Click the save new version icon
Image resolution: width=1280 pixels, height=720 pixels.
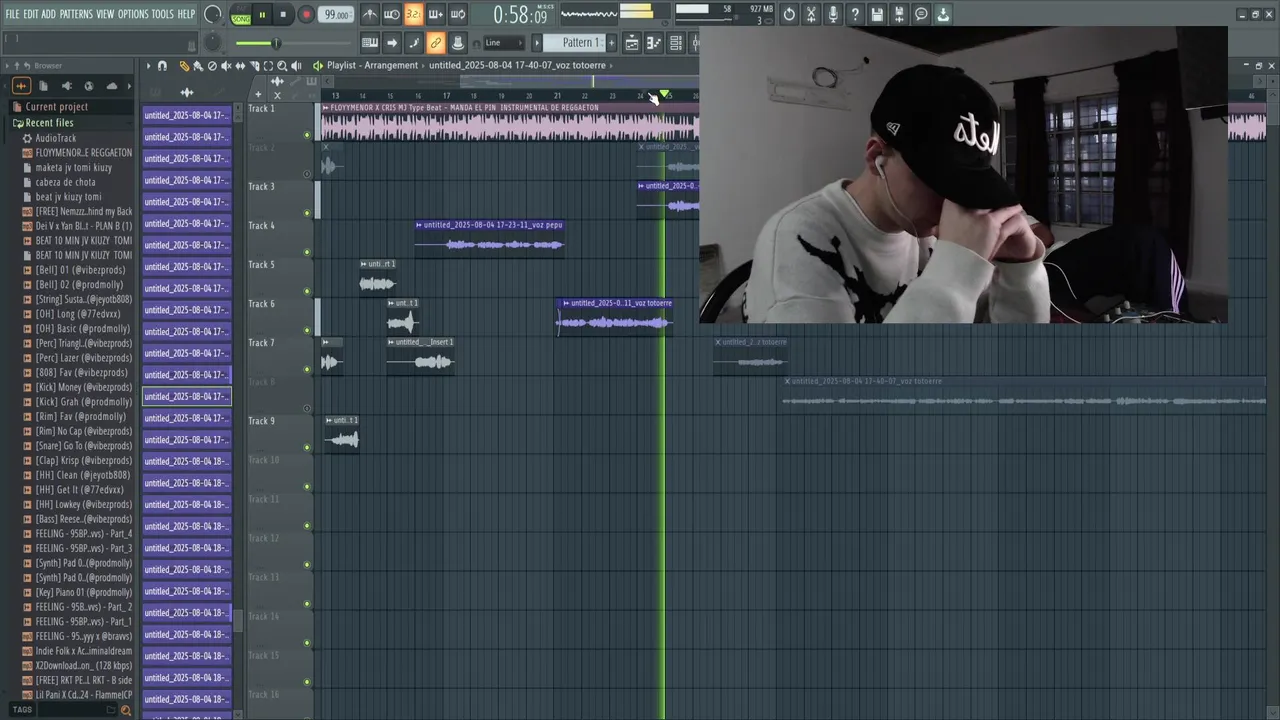[x=899, y=14]
